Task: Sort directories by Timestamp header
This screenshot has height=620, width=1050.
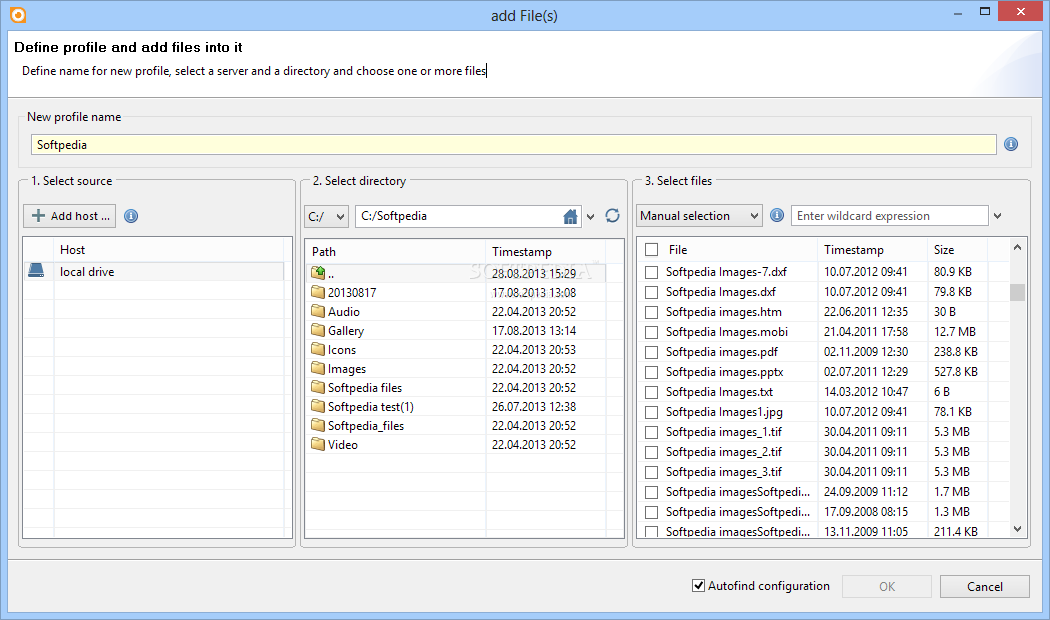Action: click(545, 252)
